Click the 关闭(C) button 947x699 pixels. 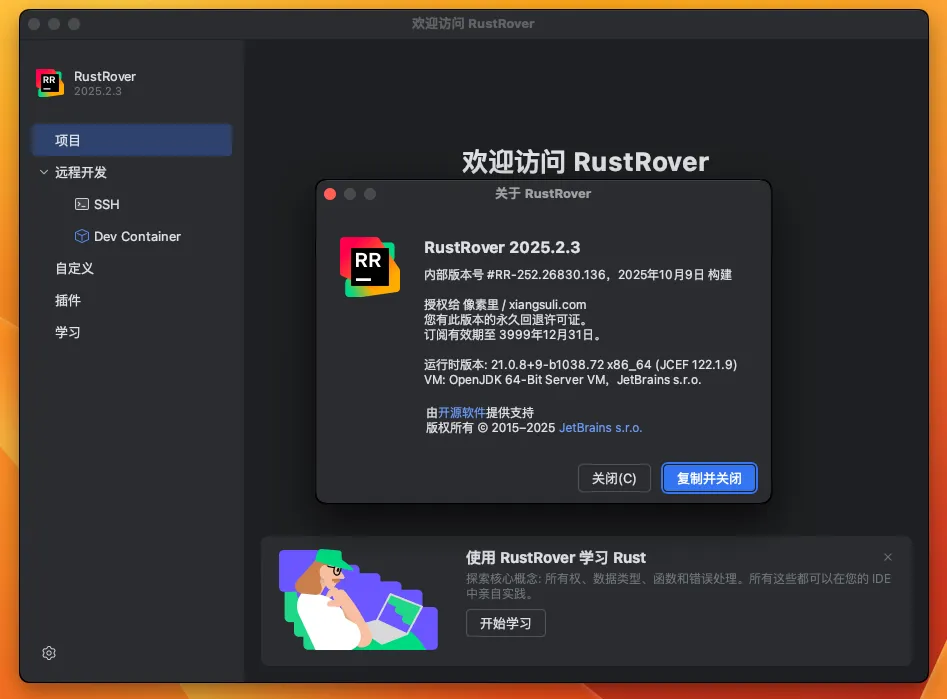[614, 478]
